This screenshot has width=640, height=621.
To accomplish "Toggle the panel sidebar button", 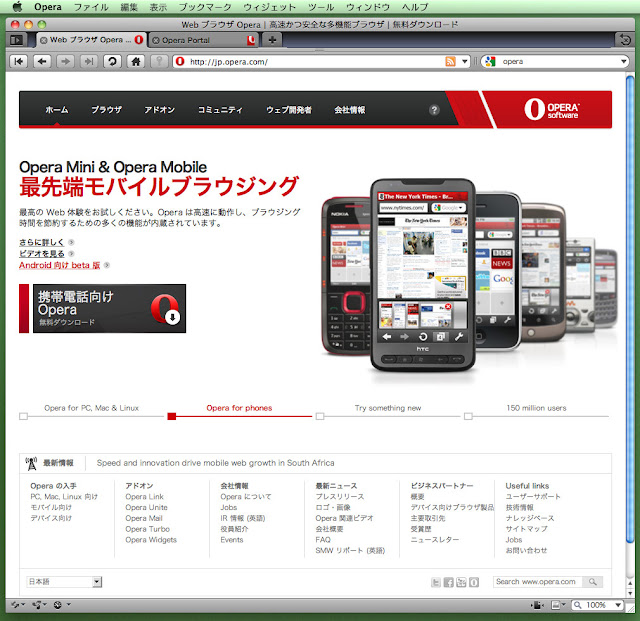I will [x=17, y=40].
